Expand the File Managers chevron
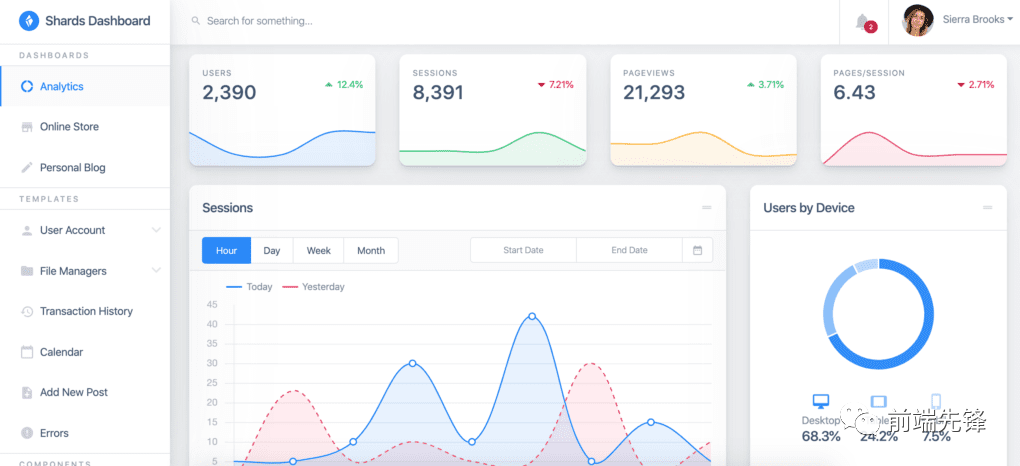 coord(156,270)
